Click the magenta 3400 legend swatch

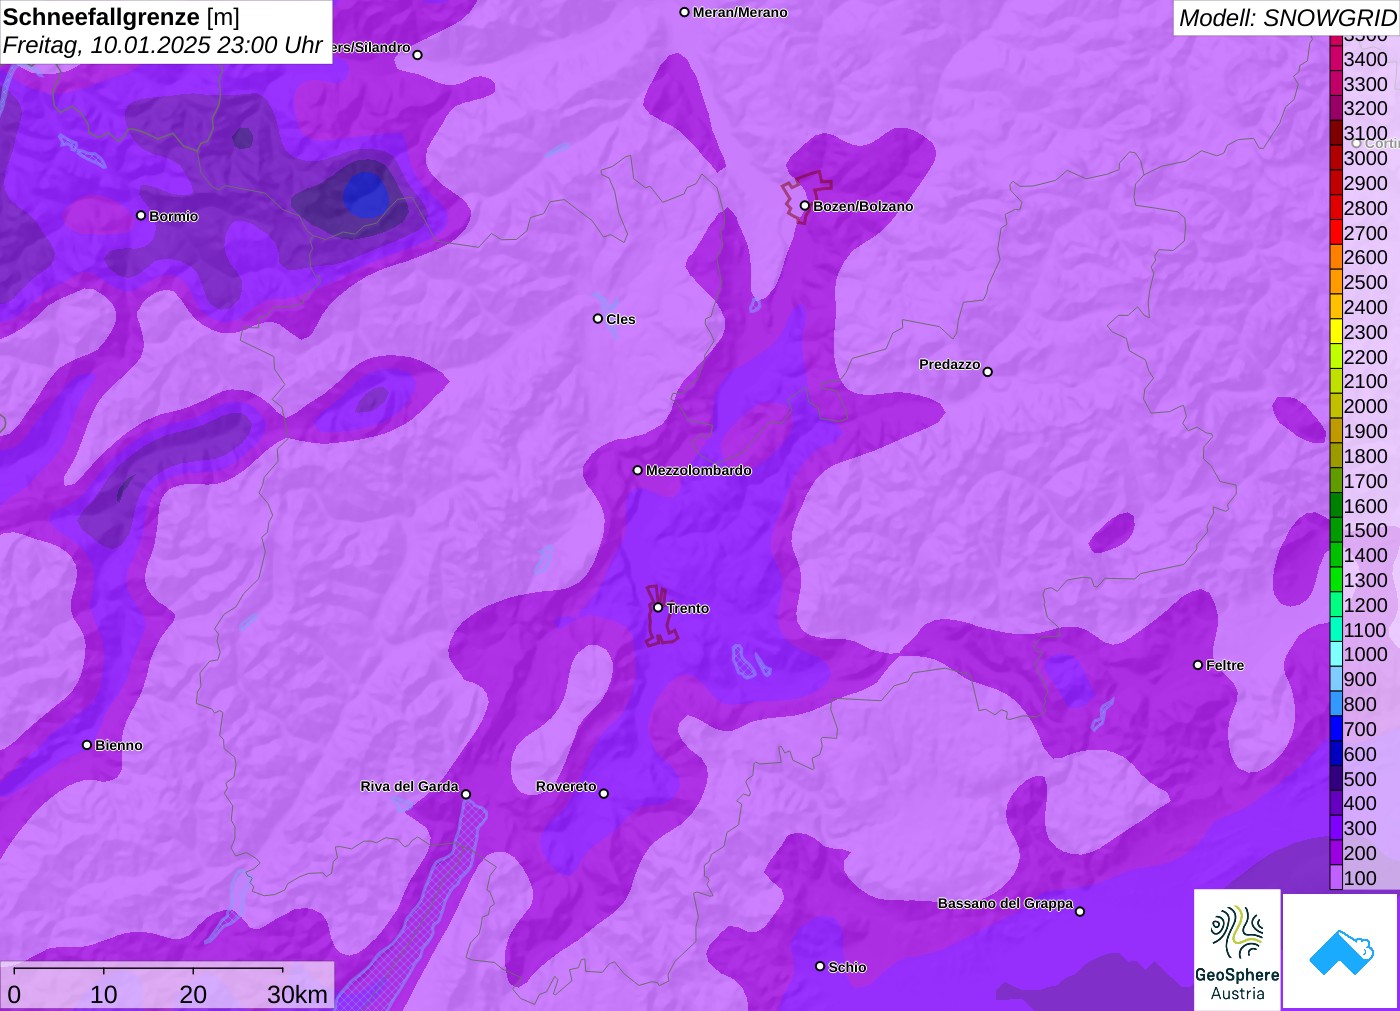point(1336,59)
